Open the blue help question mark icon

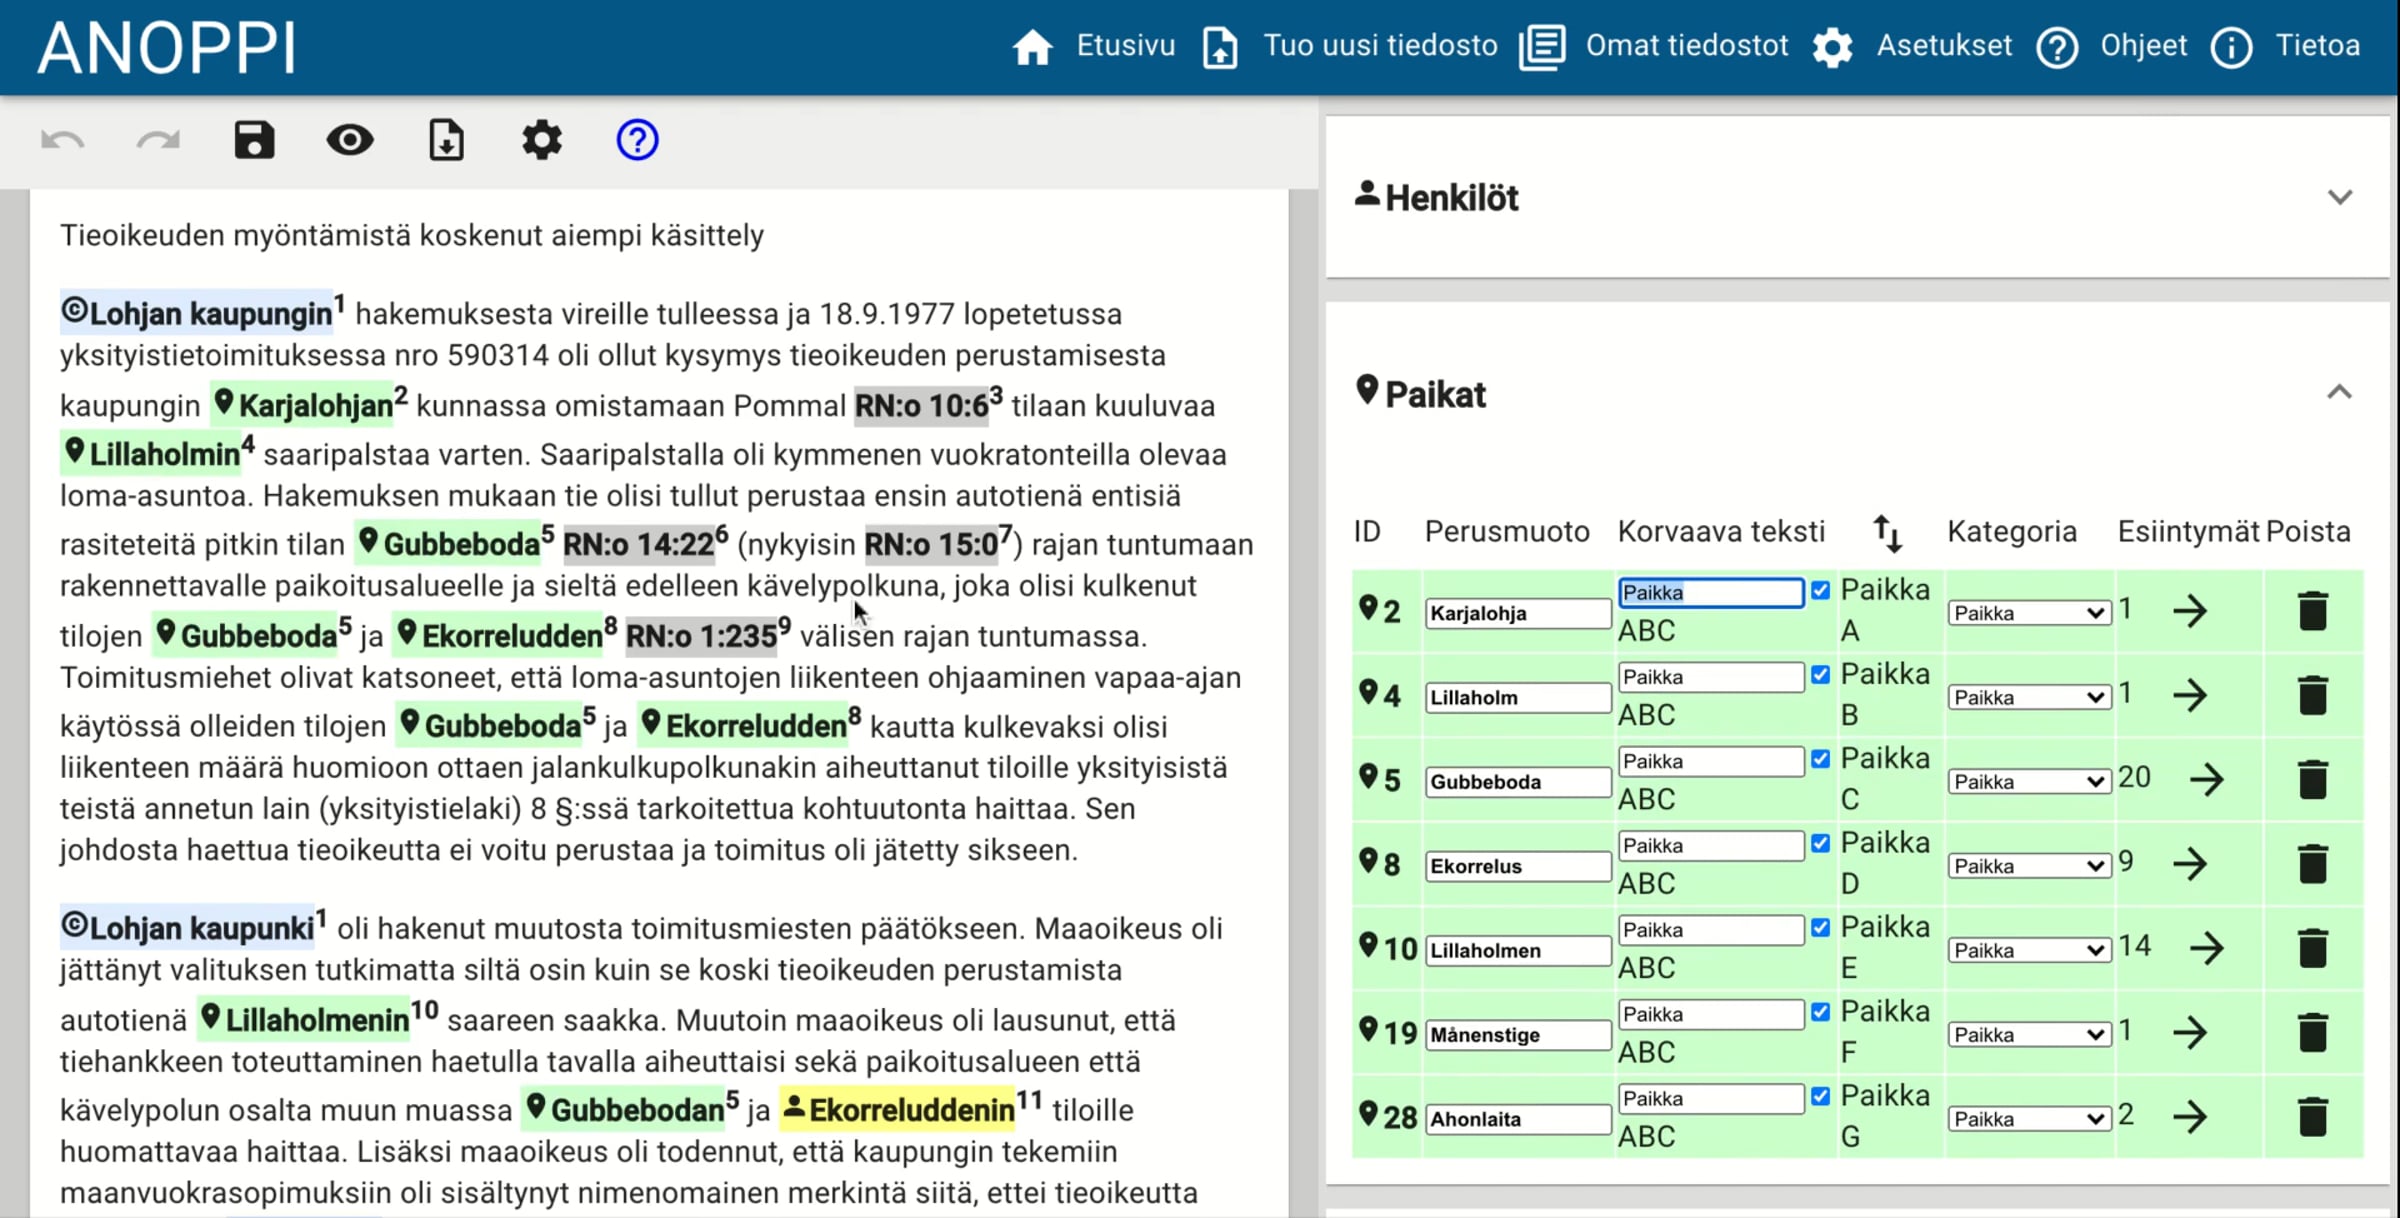pos(637,140)
